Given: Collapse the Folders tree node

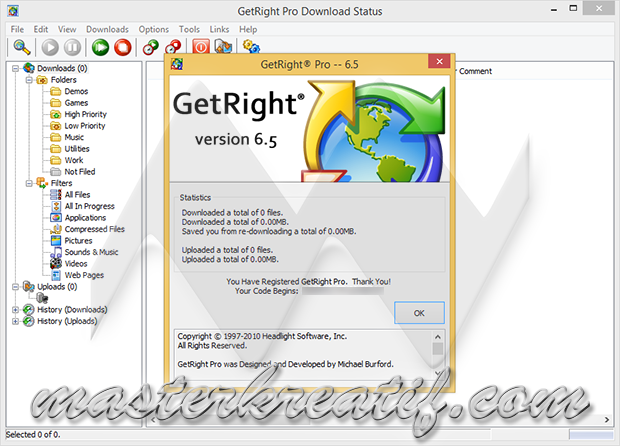Looking at the screenshot, I should click(x=29, y=80).
